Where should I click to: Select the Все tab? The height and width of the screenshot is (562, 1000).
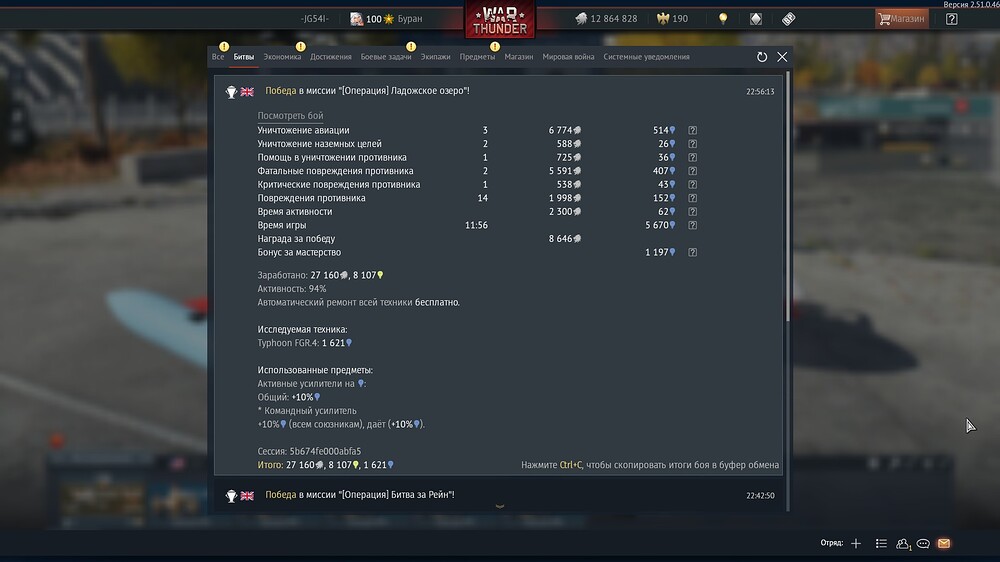(218, 57)
